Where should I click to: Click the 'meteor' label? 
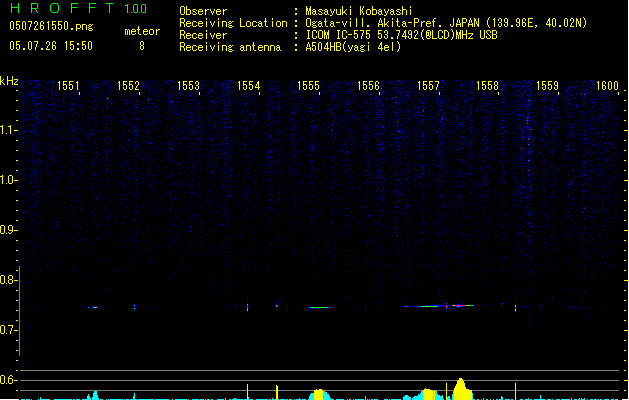142,31
